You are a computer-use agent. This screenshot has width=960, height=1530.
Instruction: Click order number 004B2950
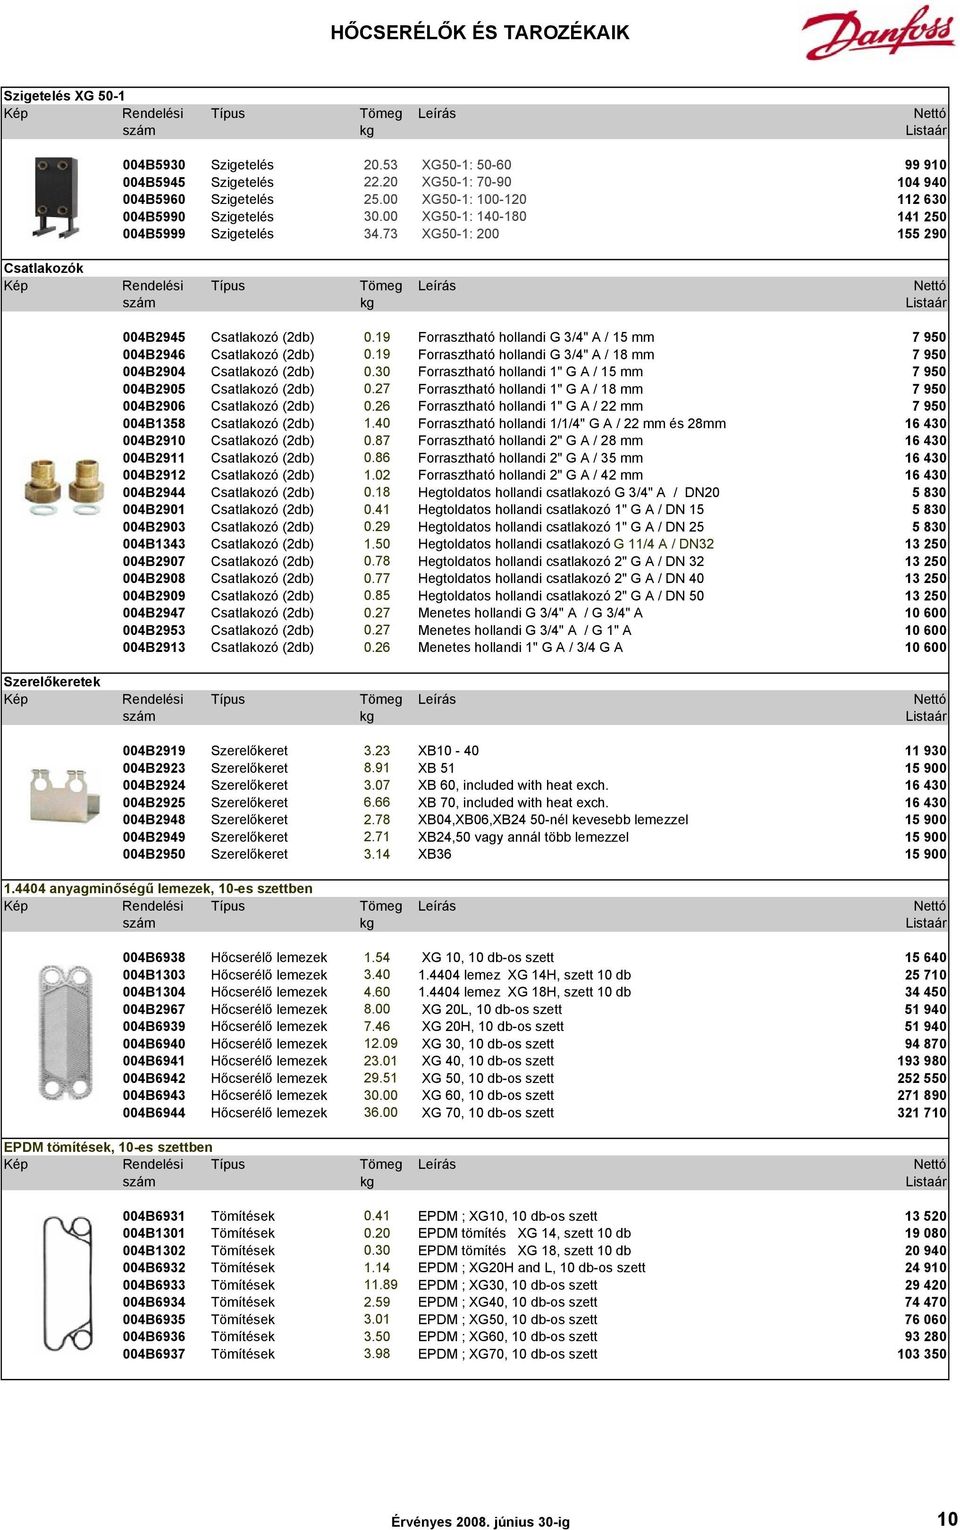point(154,854)
